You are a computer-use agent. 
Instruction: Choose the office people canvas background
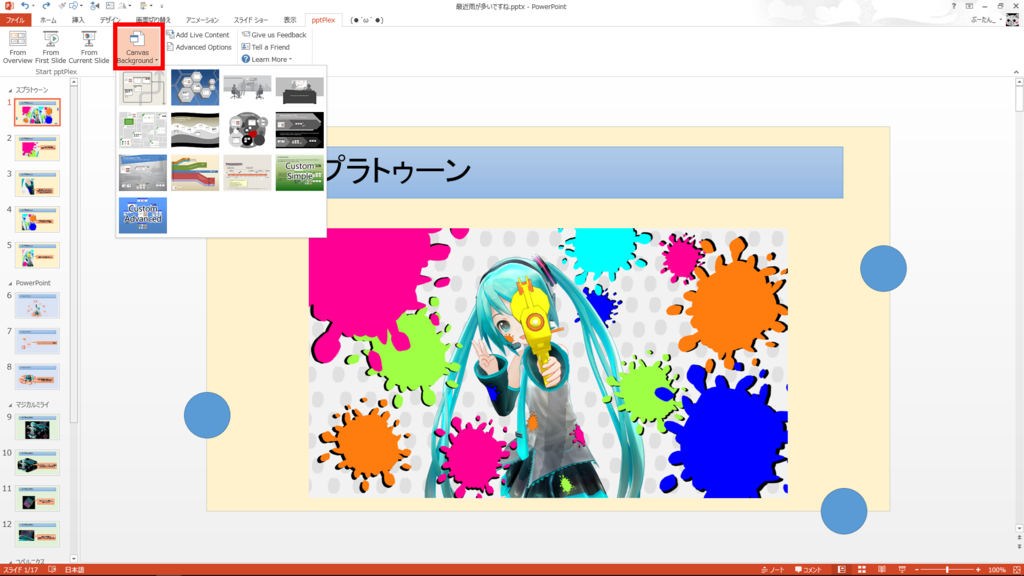point(248,88)
